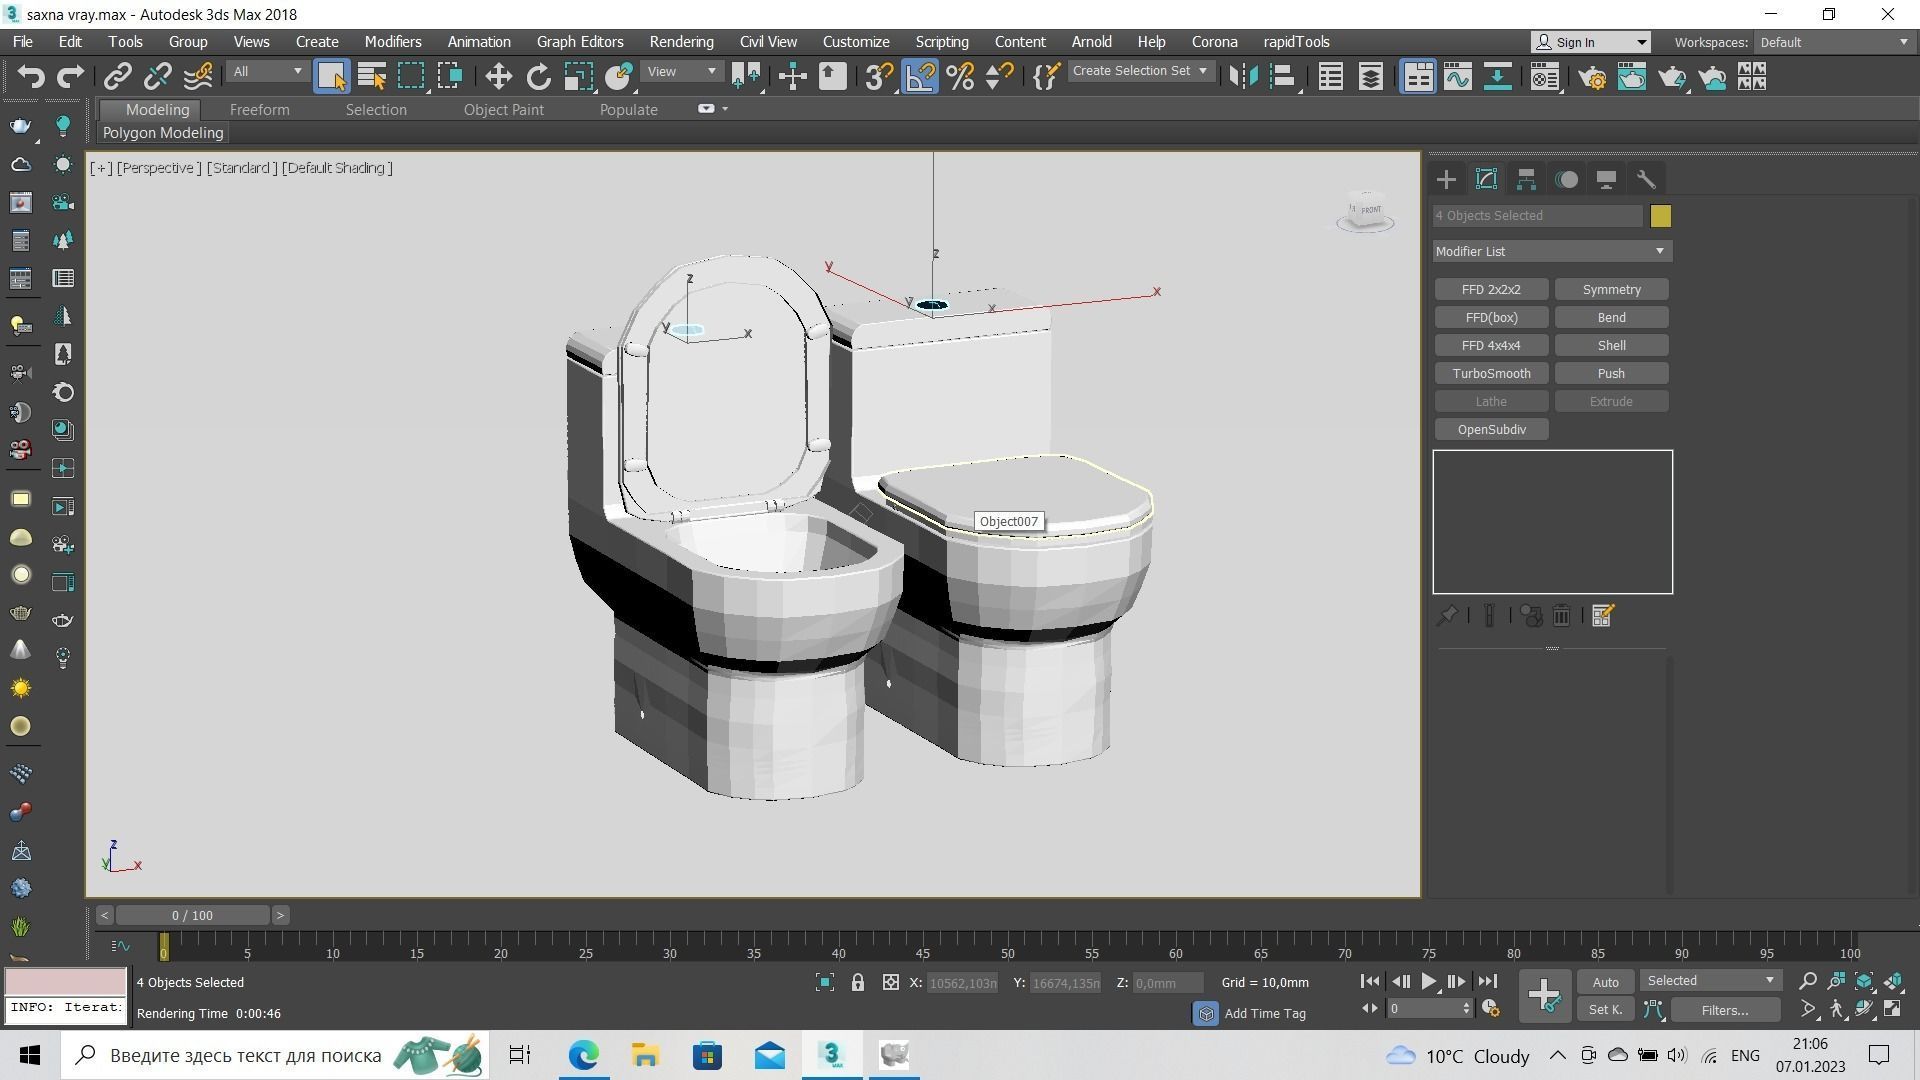Image resolution: width=1920 pixels, height=1080 pixels.
Task: Toggle Isolate Selection icon
Action: [824, 983]
